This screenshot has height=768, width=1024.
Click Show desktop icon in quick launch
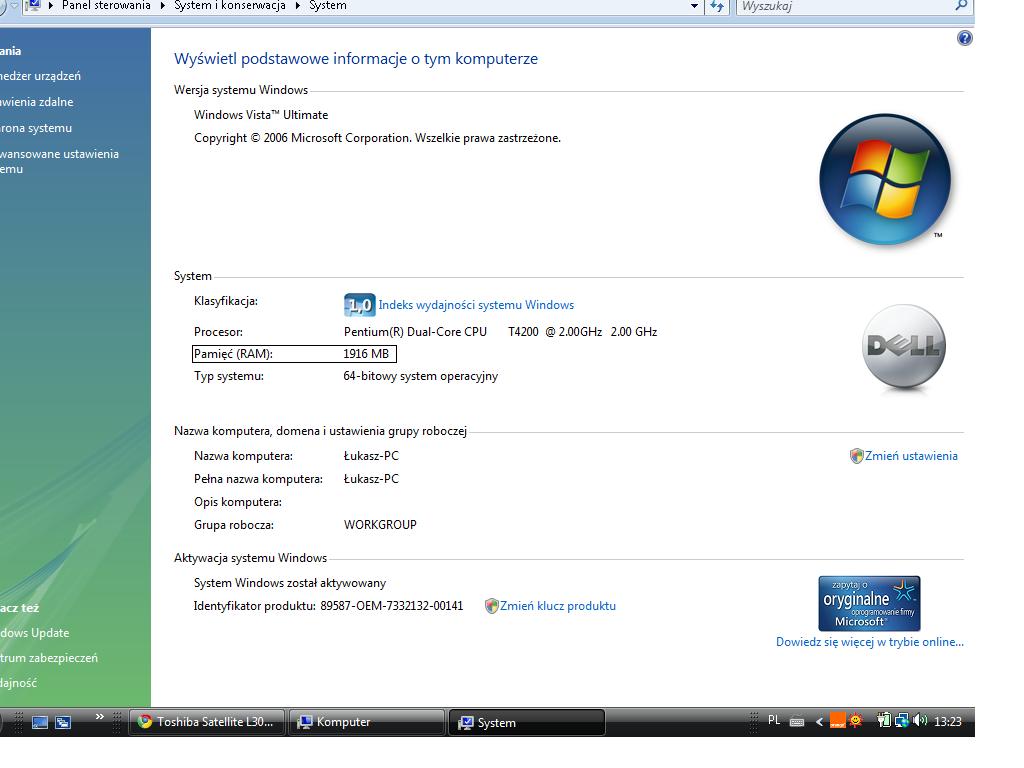point(40,722)
